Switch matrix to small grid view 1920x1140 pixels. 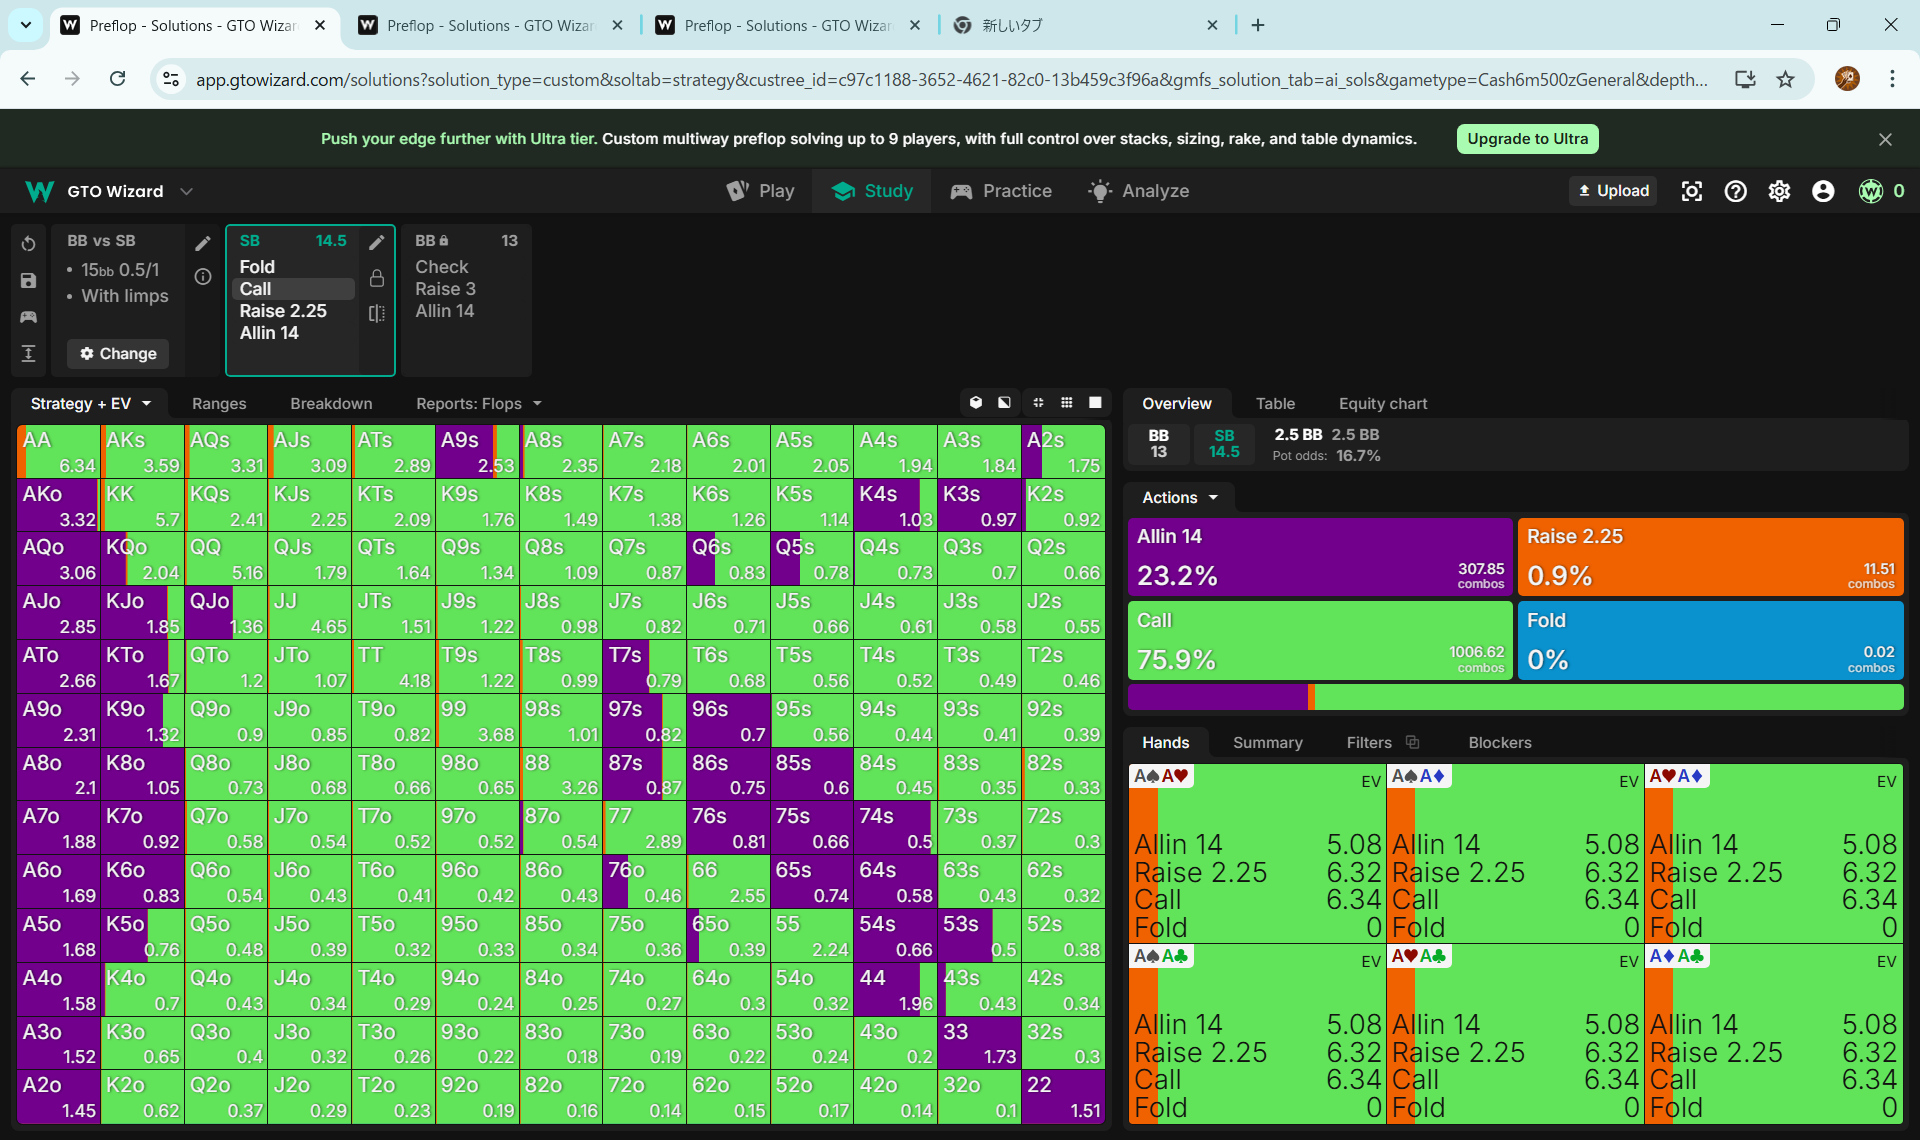[1067, 403]
